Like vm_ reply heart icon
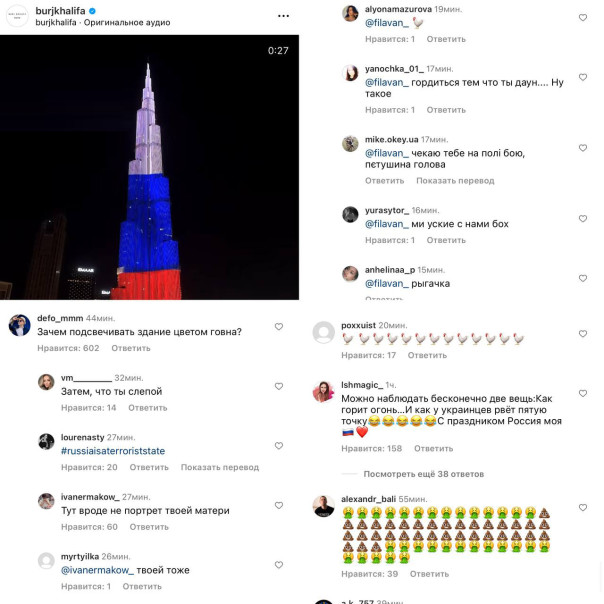Image resolution: width=604 pixels, height=604 pixels. pos(279,386)
